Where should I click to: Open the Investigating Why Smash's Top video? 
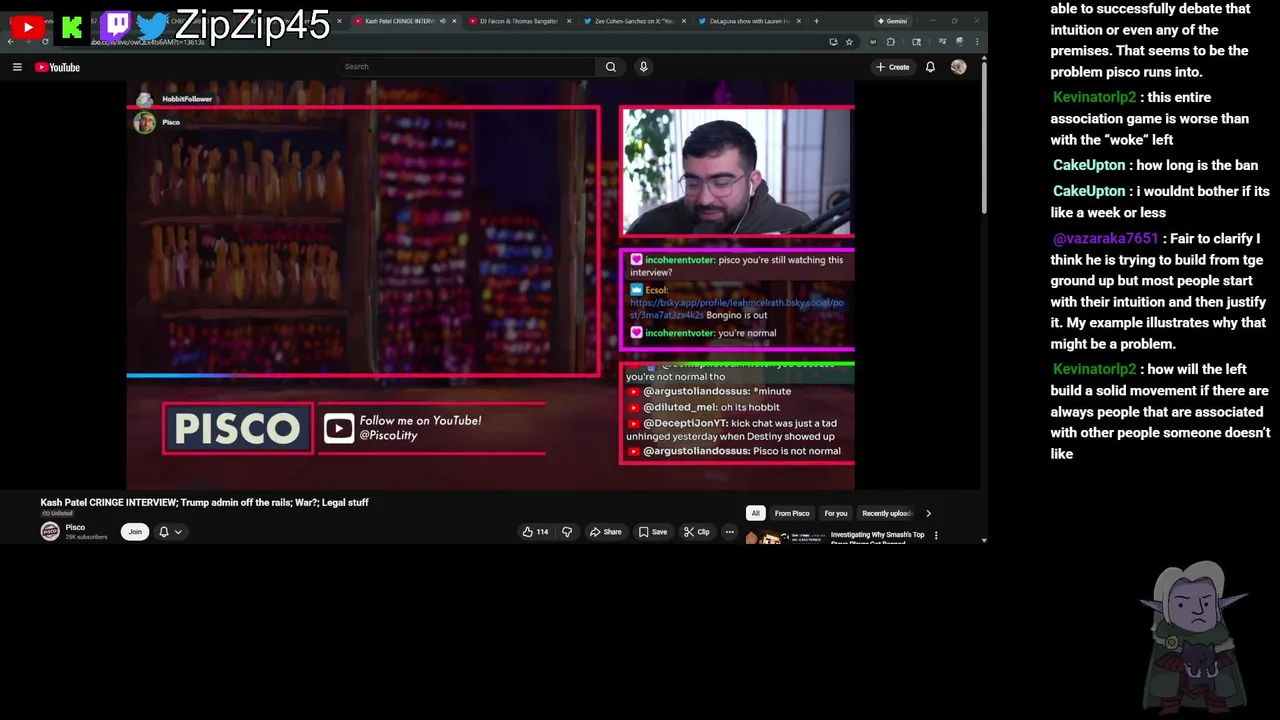pyautogui.click(x=878, y=537)
